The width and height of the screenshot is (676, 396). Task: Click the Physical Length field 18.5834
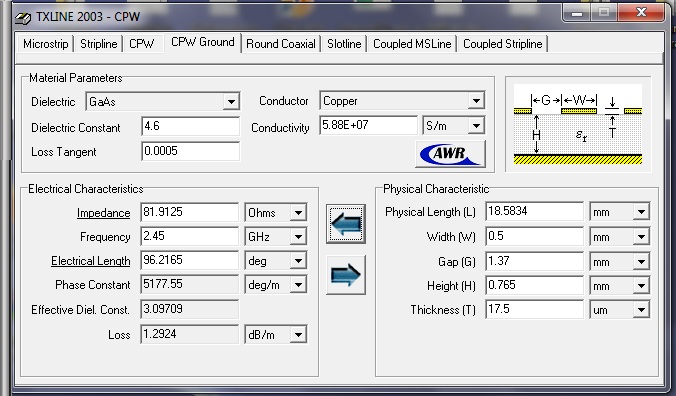point(534,212)
